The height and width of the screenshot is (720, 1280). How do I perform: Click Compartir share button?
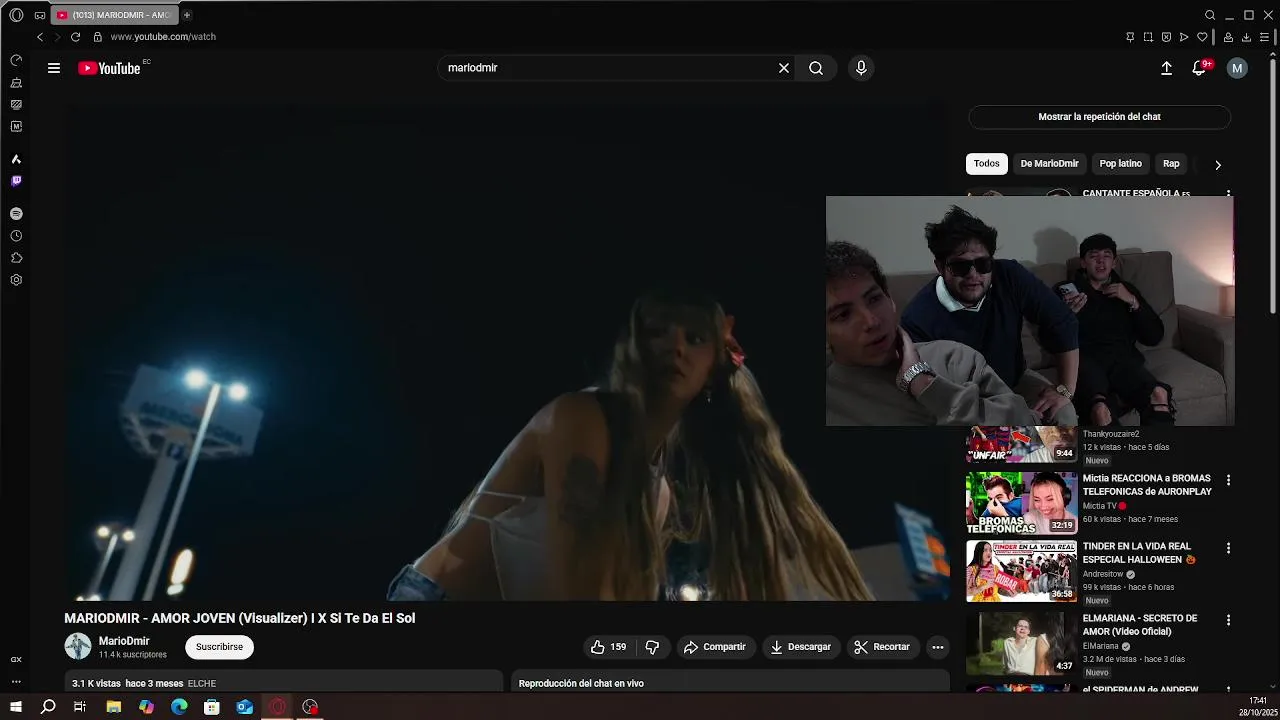[715, 647]
